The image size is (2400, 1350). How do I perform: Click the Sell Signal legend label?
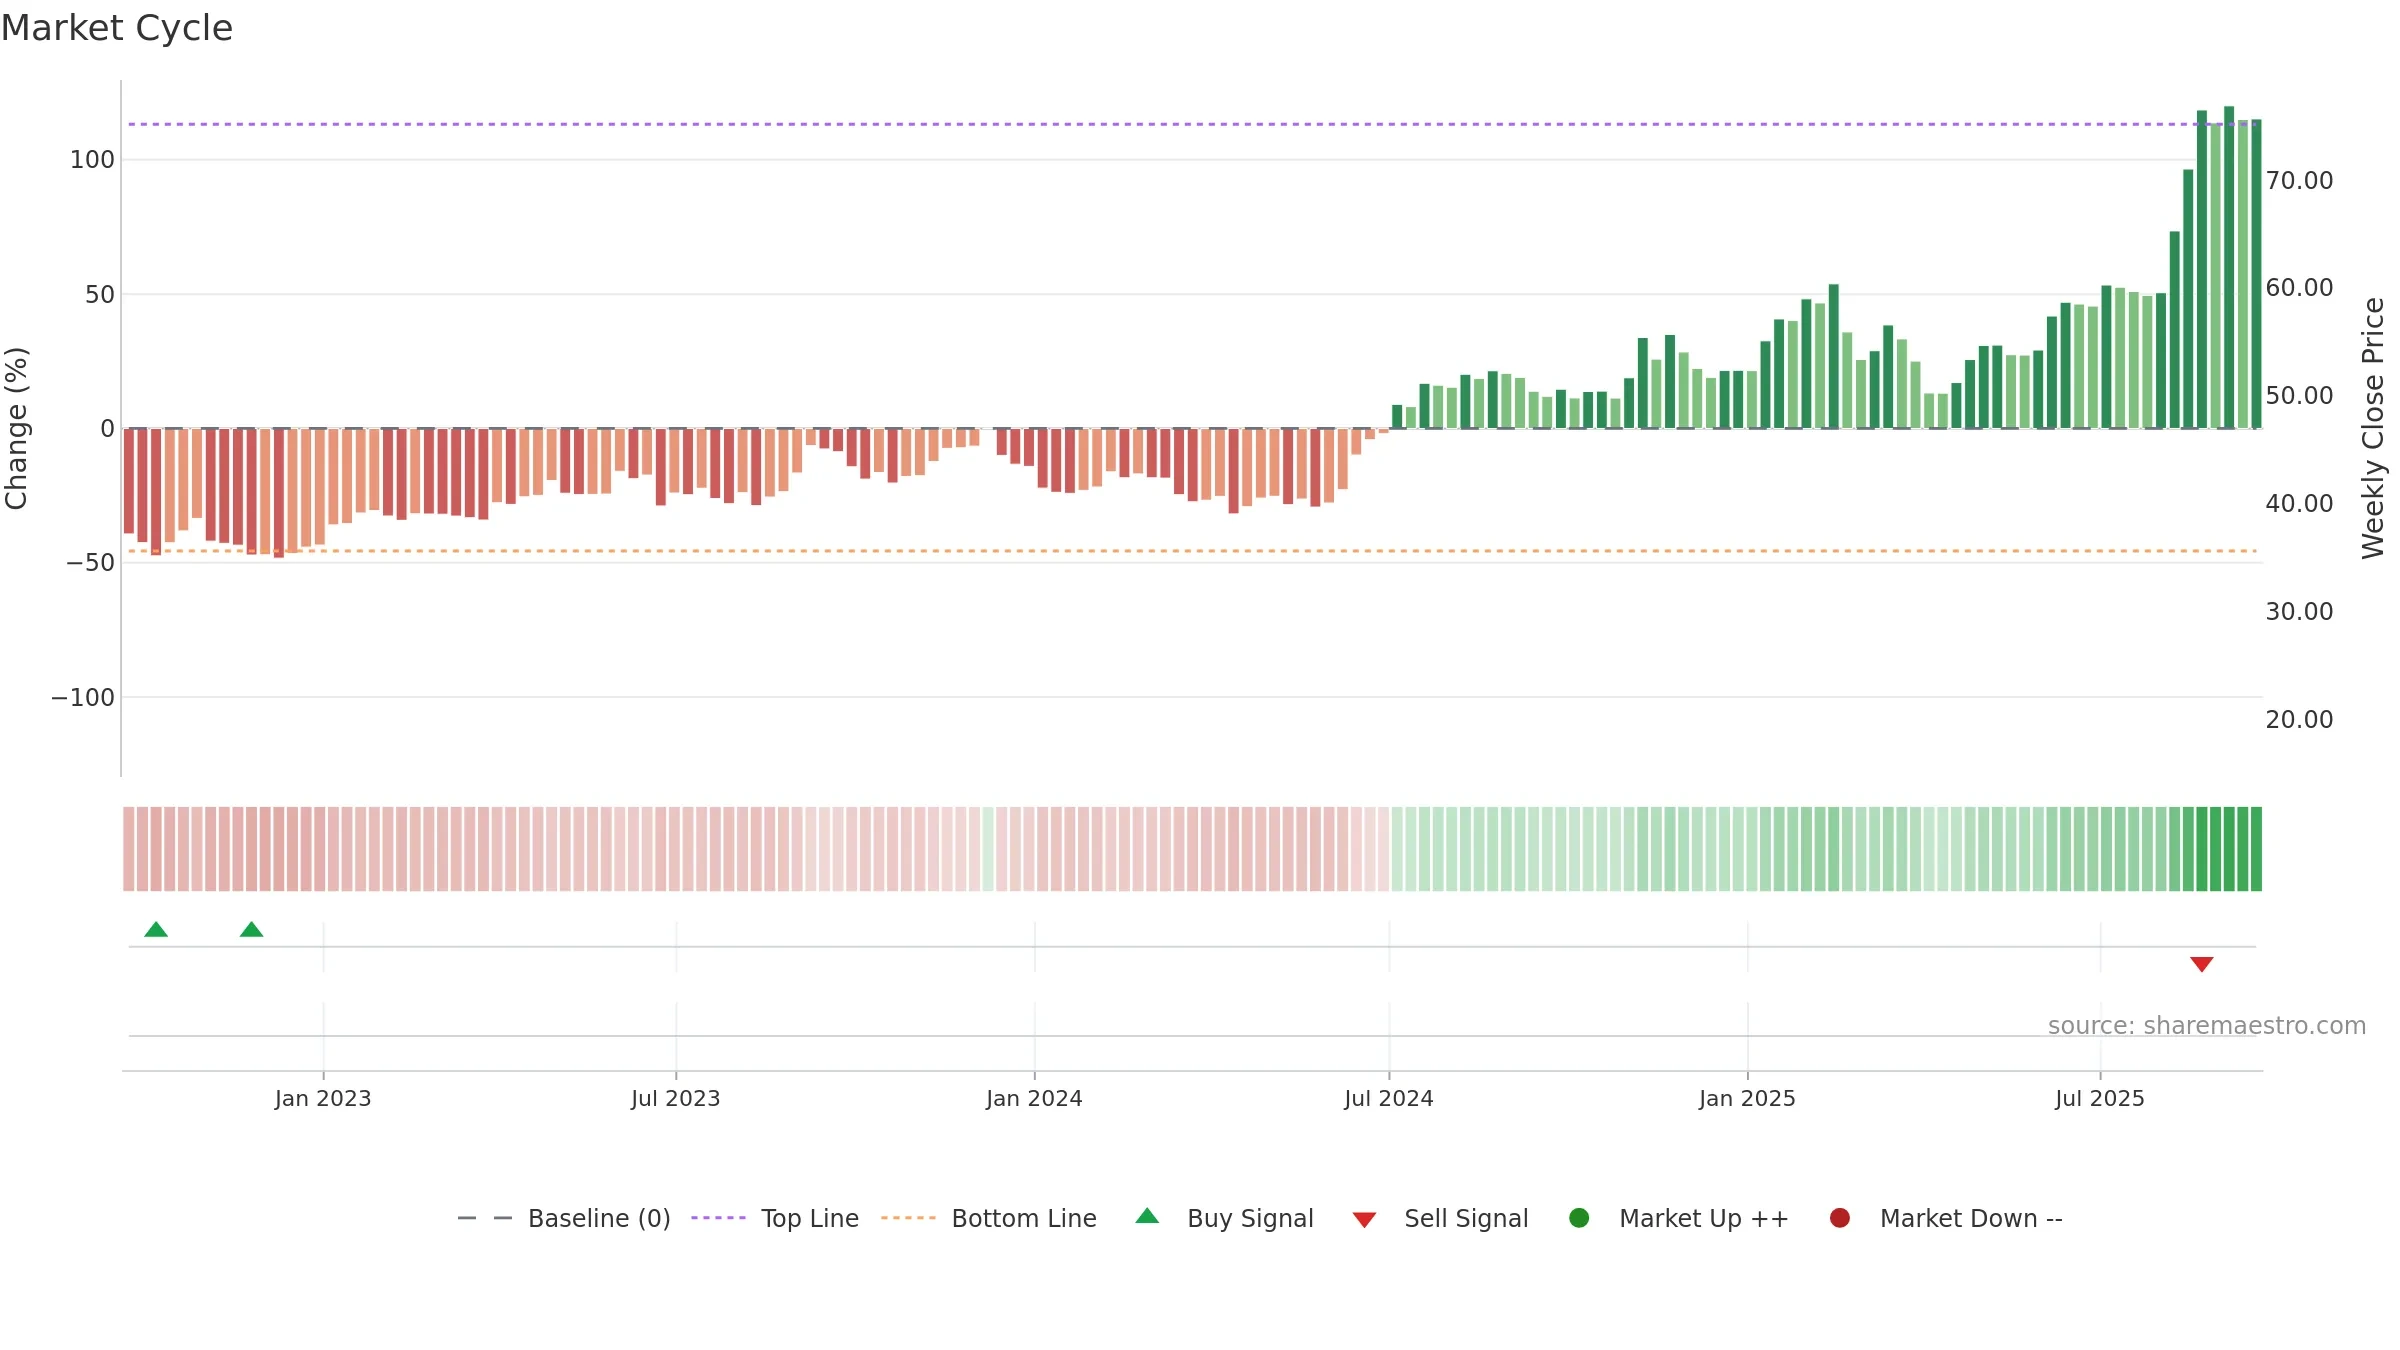tap(1466, 1218)
